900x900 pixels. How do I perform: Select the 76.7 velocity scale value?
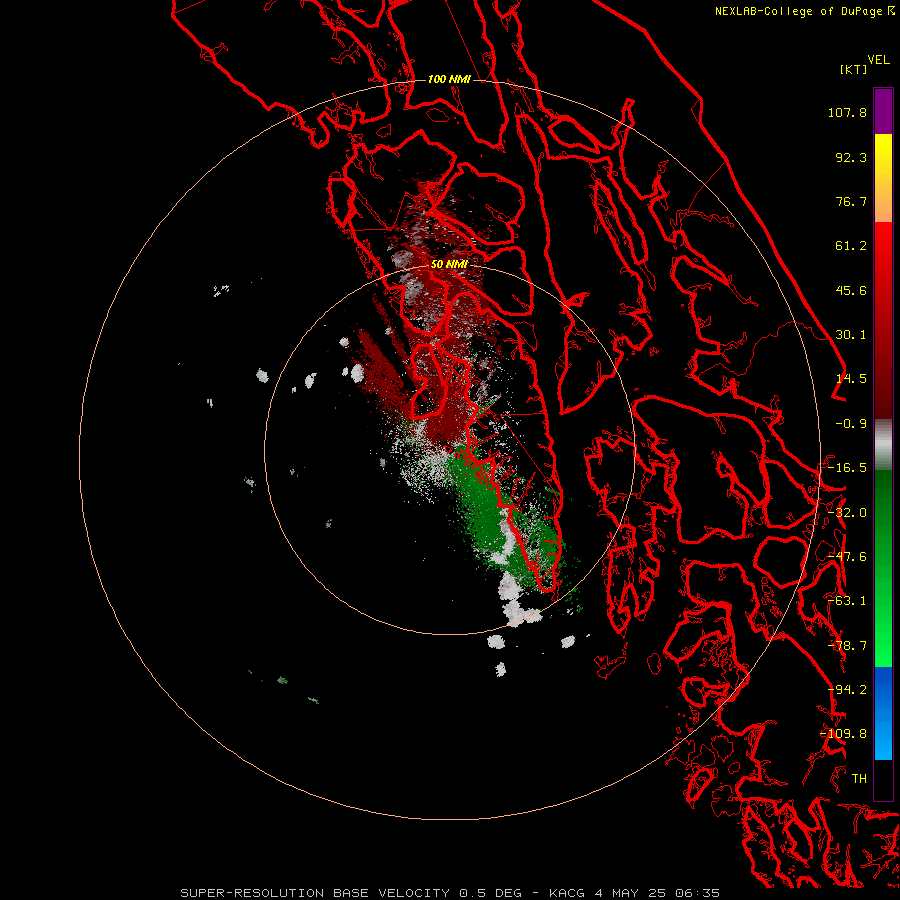pos(851,201)
